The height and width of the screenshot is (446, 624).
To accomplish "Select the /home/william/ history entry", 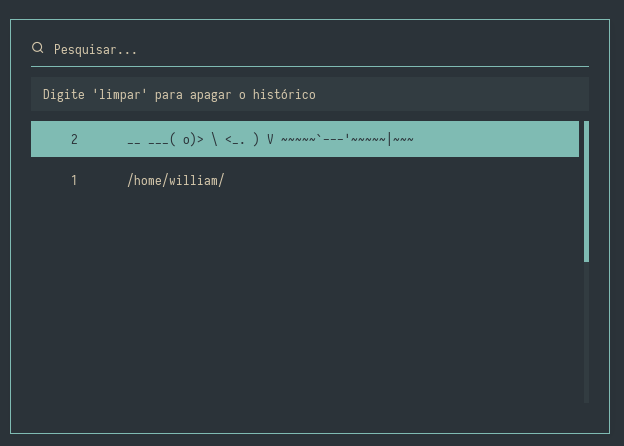I will (x=175, y=181).
